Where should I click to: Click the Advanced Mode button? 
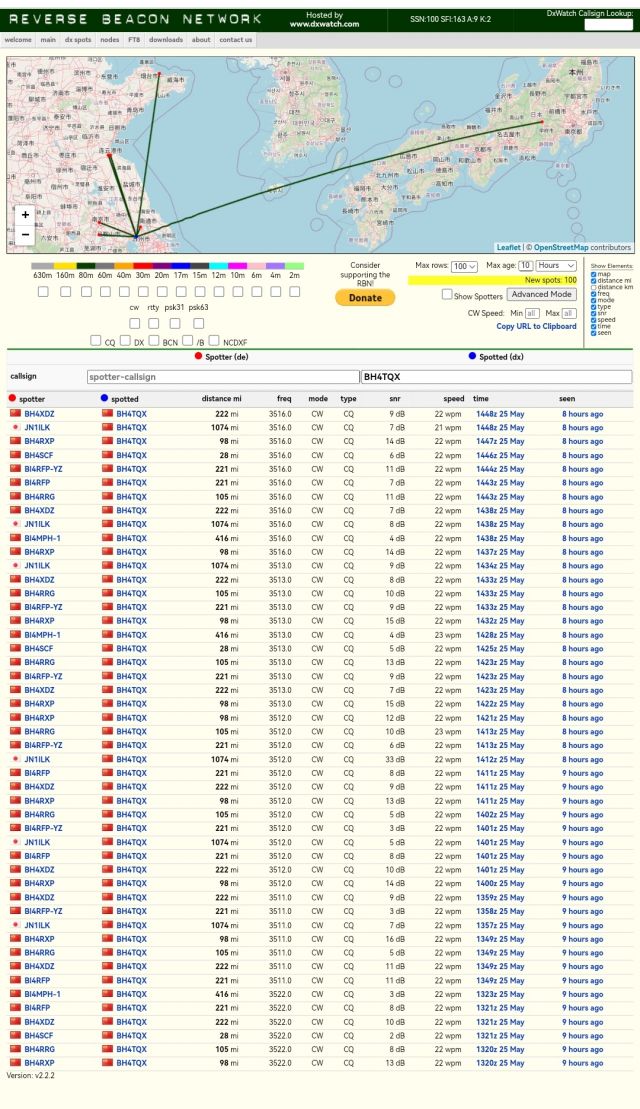(x=542, y=294)
